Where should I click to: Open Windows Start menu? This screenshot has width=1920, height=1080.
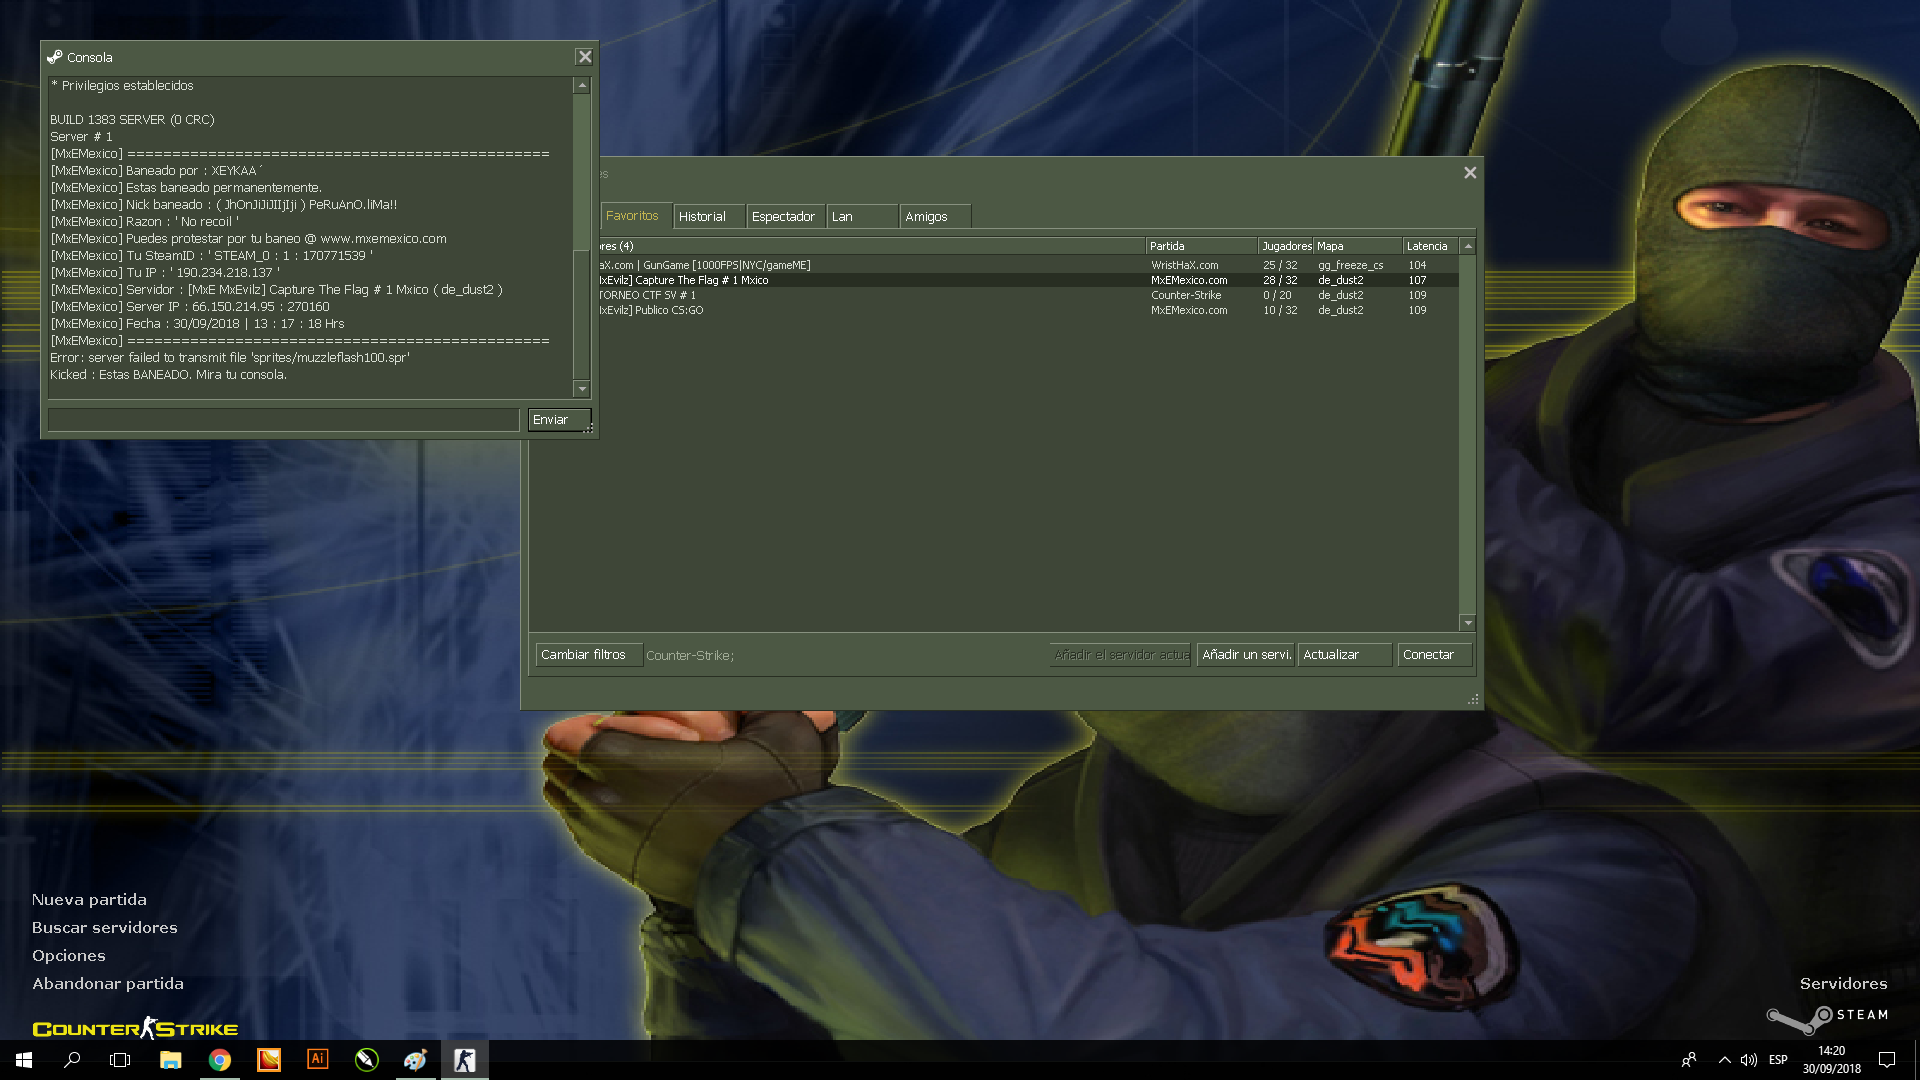tap(24, 1060)
